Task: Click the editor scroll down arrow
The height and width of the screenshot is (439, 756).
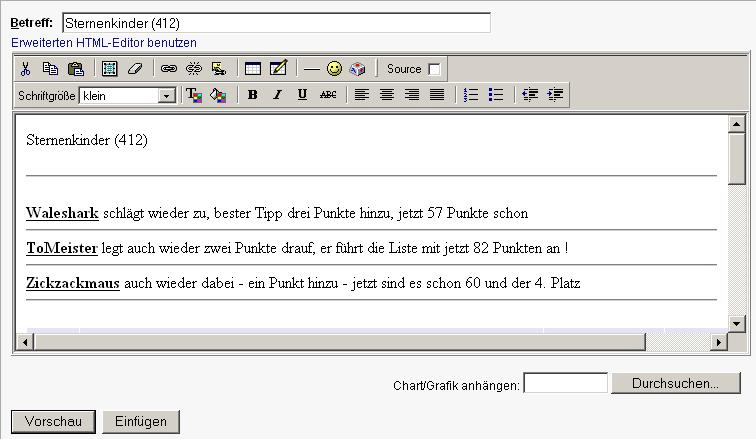Action: coord(736,323)
